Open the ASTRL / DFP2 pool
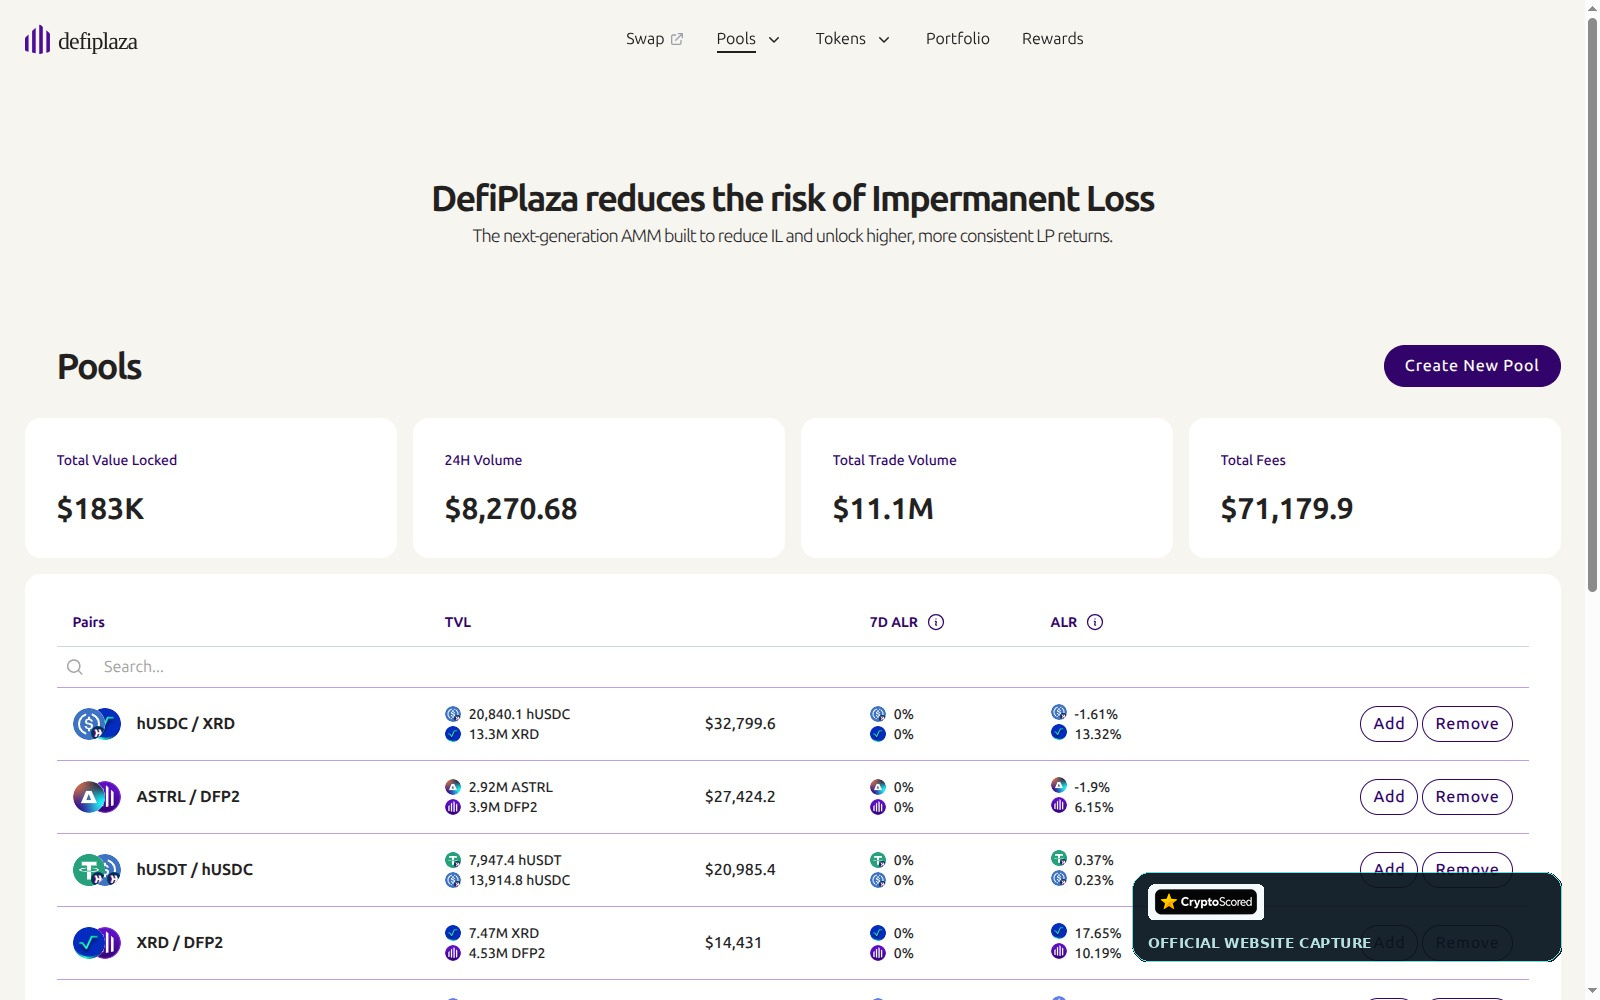Screen dimensions: 1600x1000 (188, 797)
